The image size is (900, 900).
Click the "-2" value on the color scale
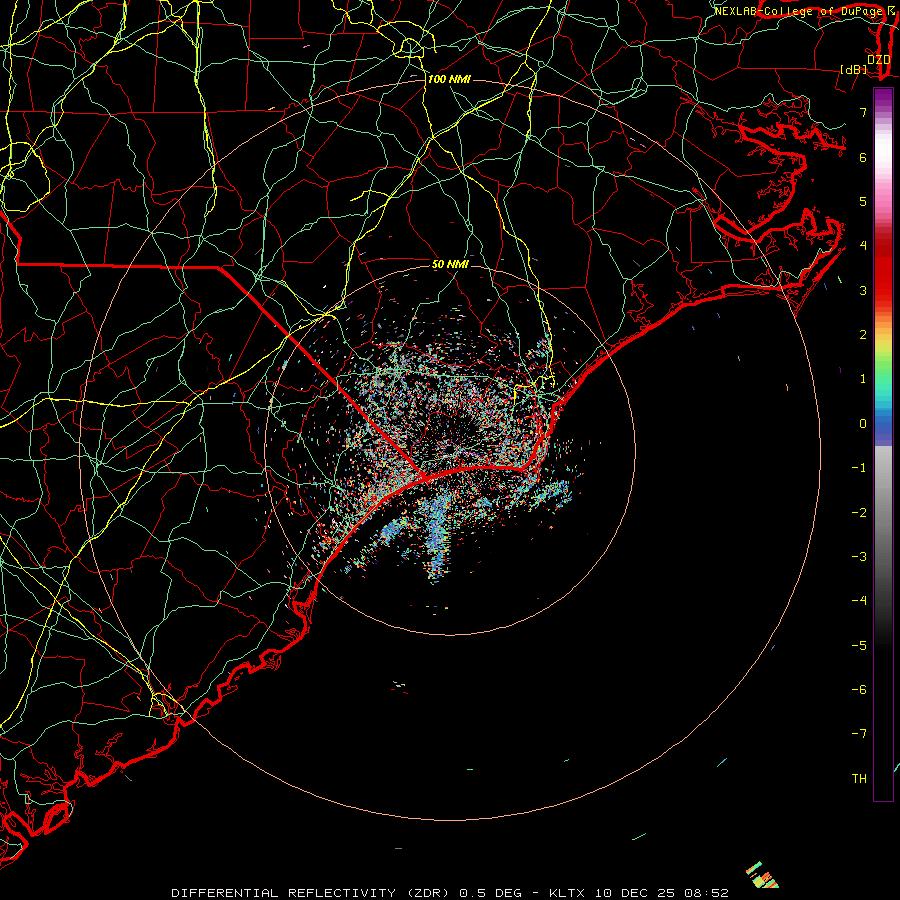coord(859,513)
